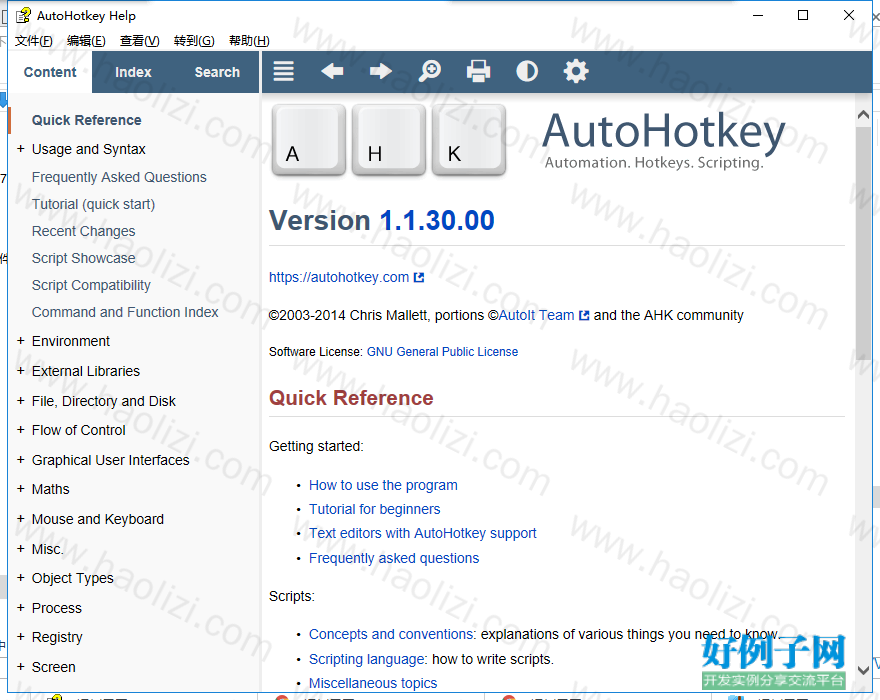Open the 编辑(E) menu
The image size is (880, 700).
pyautogui.click(x=86, y=41)
